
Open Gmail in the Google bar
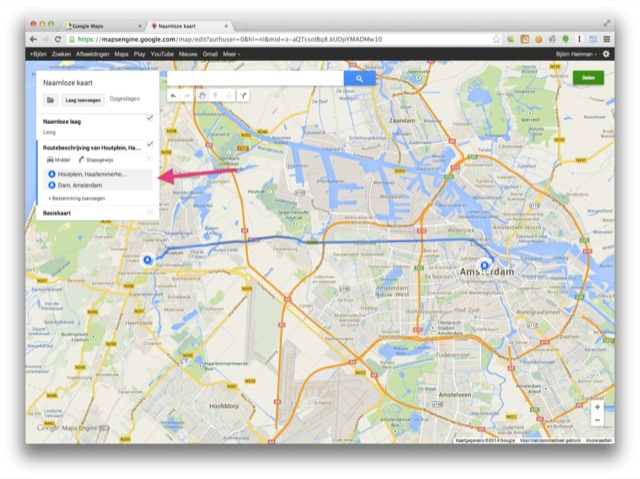pos(210,54)
